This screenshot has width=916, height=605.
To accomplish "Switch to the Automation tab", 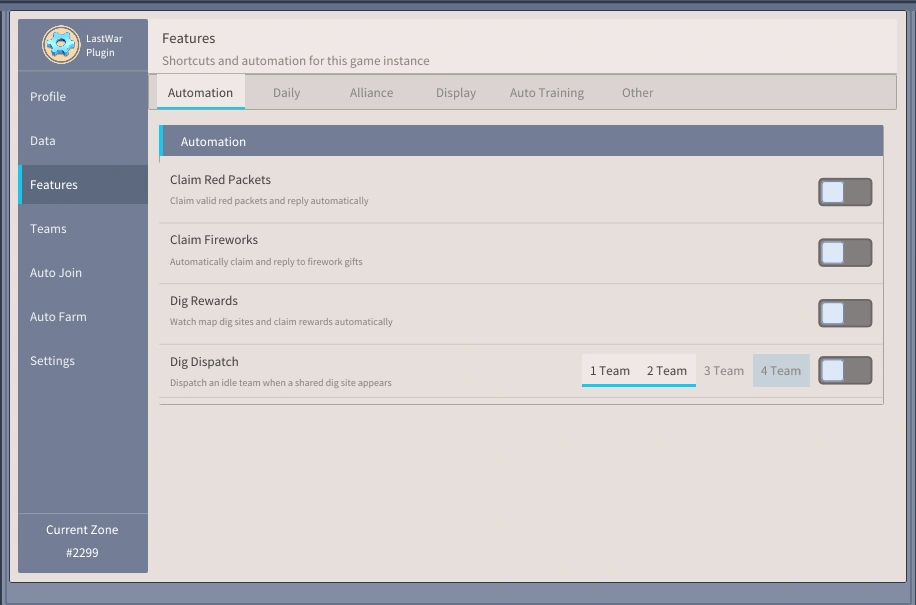I will pyautogui.click(x=200, y=92).
